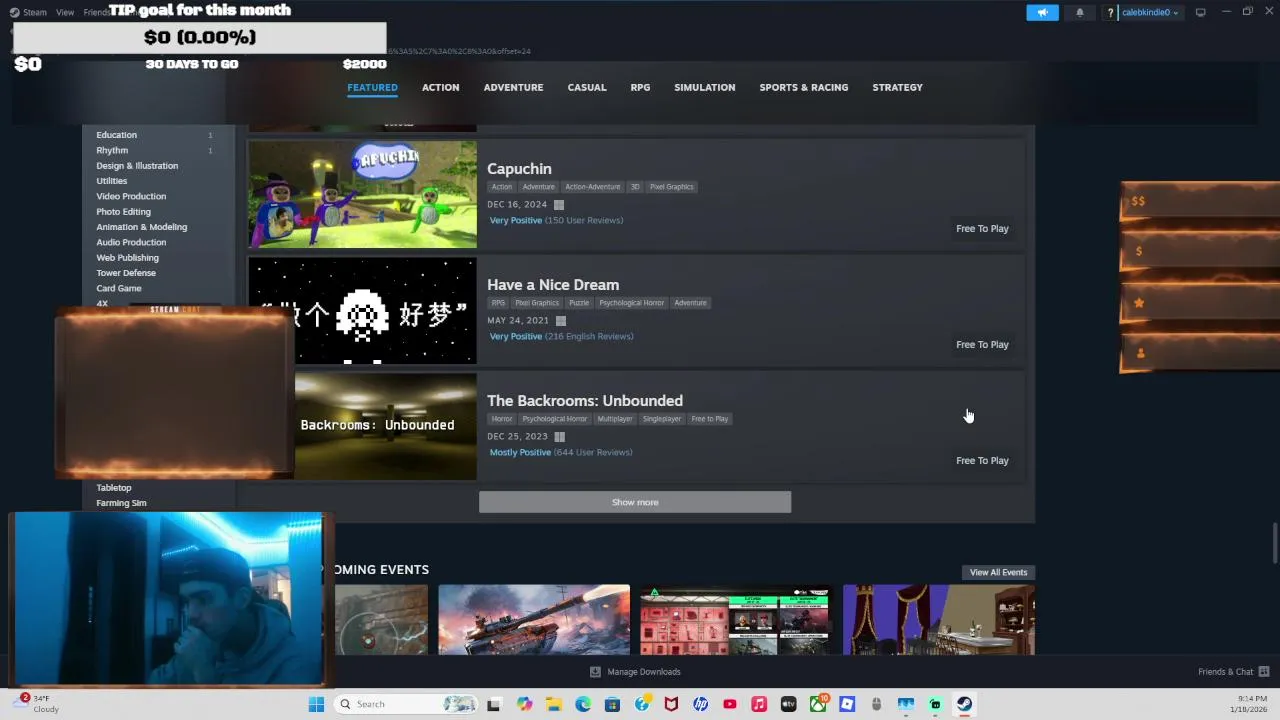The image size is (1280, 720).
Task: Open the Friends & Chat label
Action: [x=1225, y=672]
